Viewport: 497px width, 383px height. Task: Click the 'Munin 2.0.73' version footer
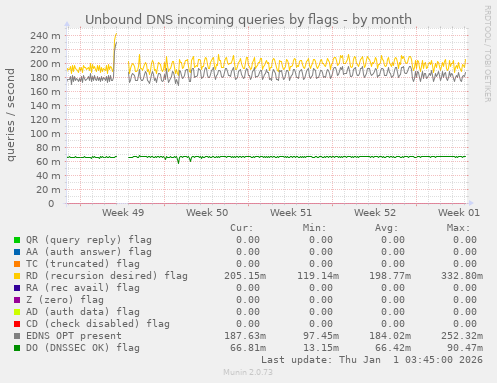point(248,372)
